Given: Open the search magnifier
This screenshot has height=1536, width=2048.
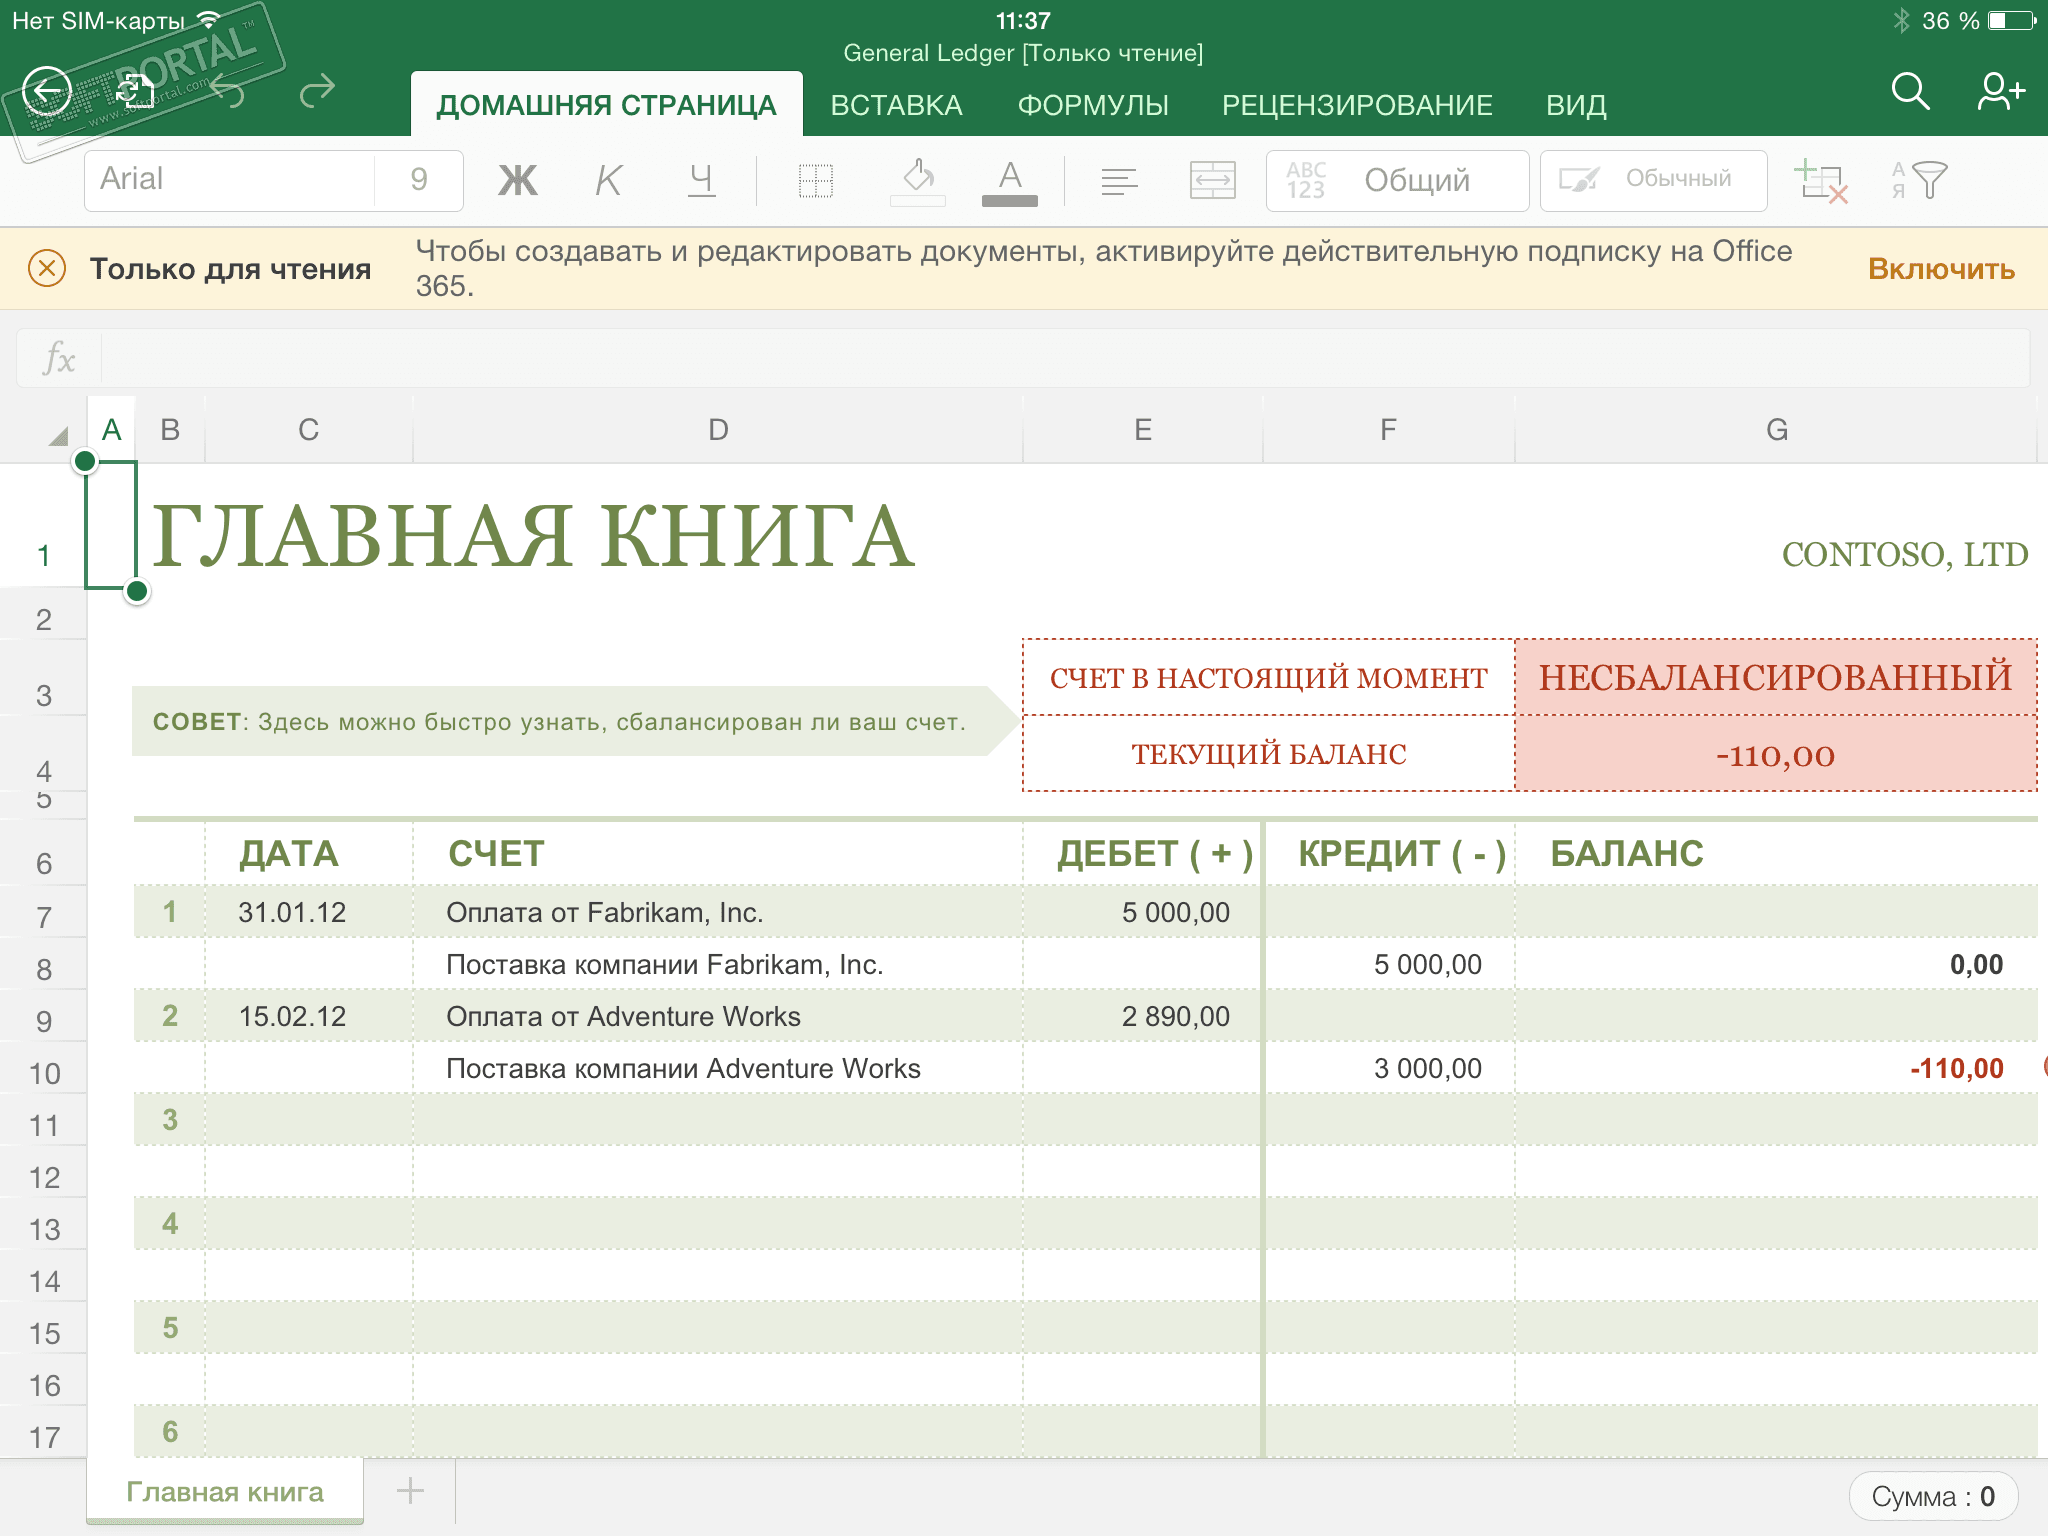Looking at the screenshot, I should tap(1909, 92).
